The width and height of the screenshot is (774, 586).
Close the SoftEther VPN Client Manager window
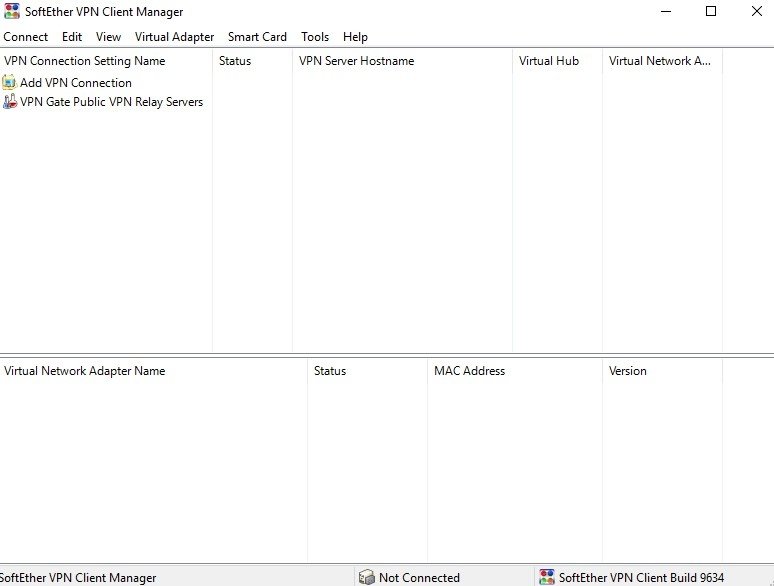pyautogui.click(x=756, y=11)
